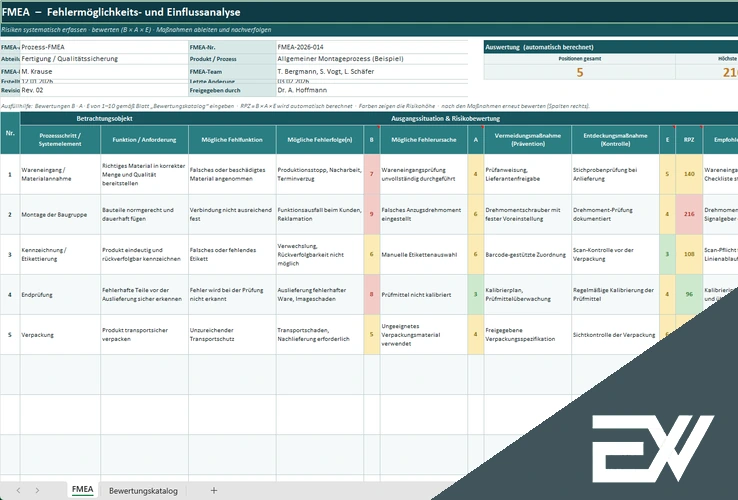
Task: Click 'Vermeidungsmaßnahme (Prävention)' column header
Action: click(528, 140)
